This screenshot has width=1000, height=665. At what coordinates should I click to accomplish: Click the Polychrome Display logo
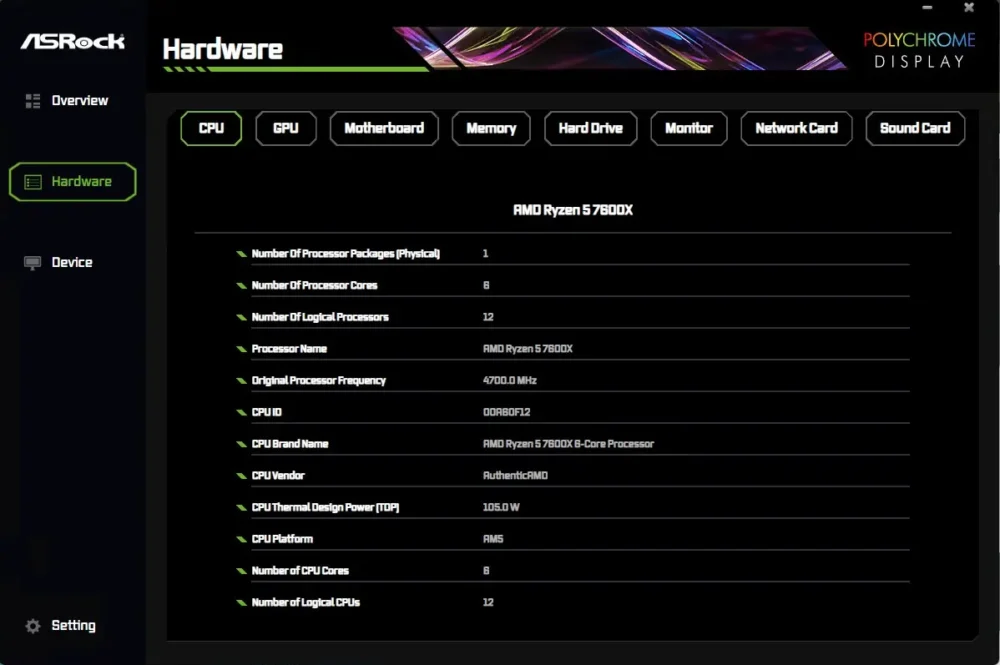tap(919, 50)
